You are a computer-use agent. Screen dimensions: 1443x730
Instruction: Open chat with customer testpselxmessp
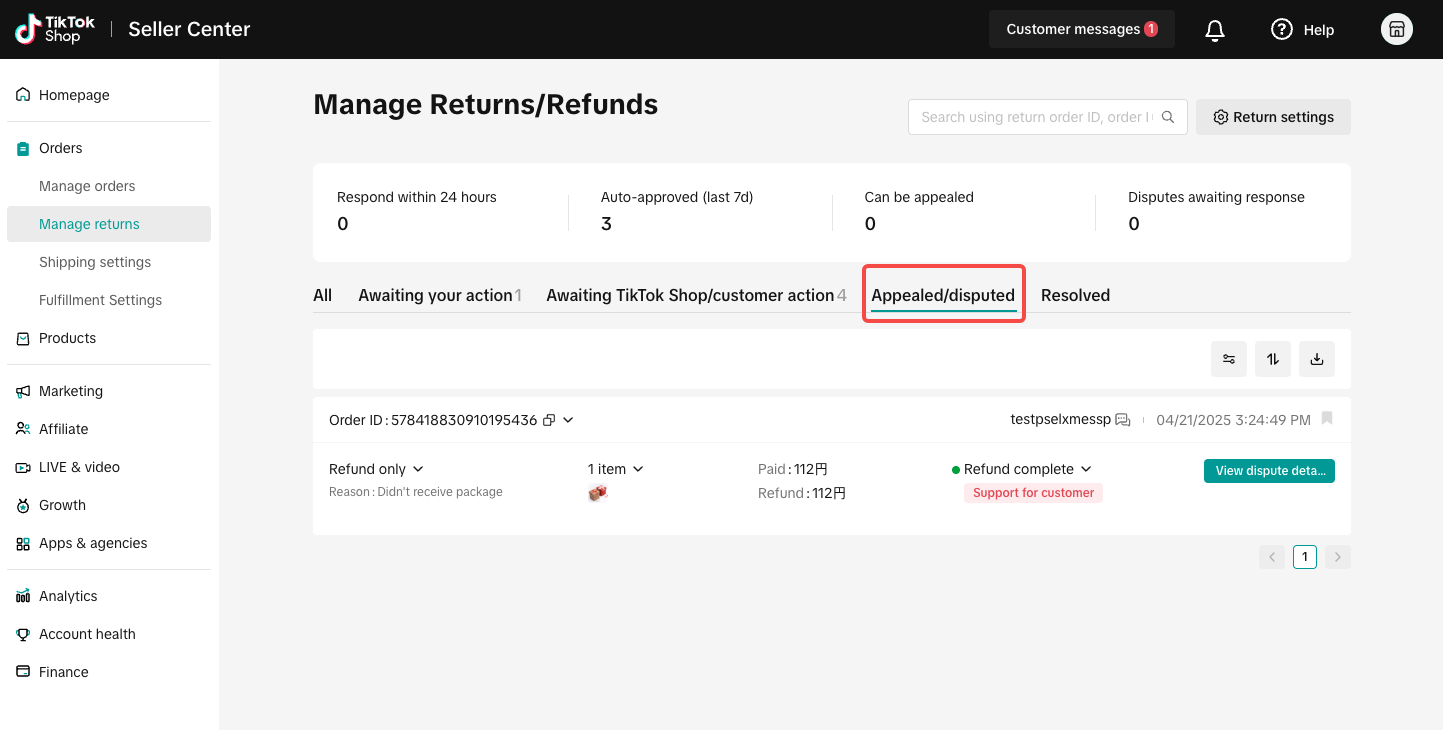pyautogui.click(x=1123, y=420)
